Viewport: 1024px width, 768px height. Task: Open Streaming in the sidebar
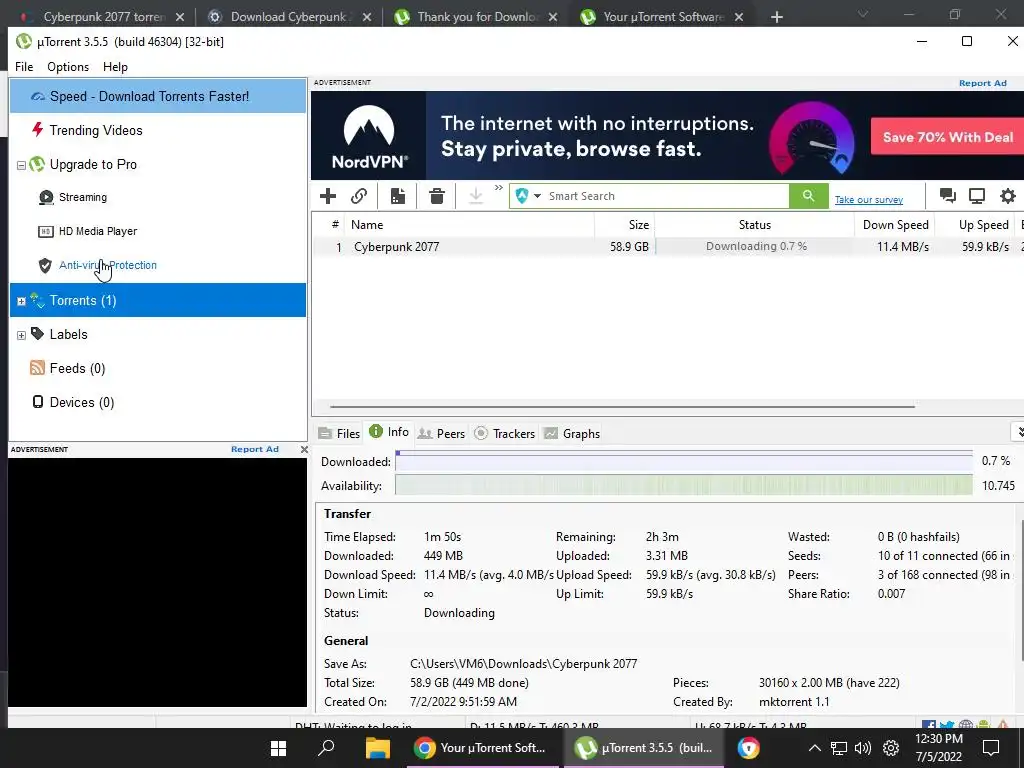[82, 197]
